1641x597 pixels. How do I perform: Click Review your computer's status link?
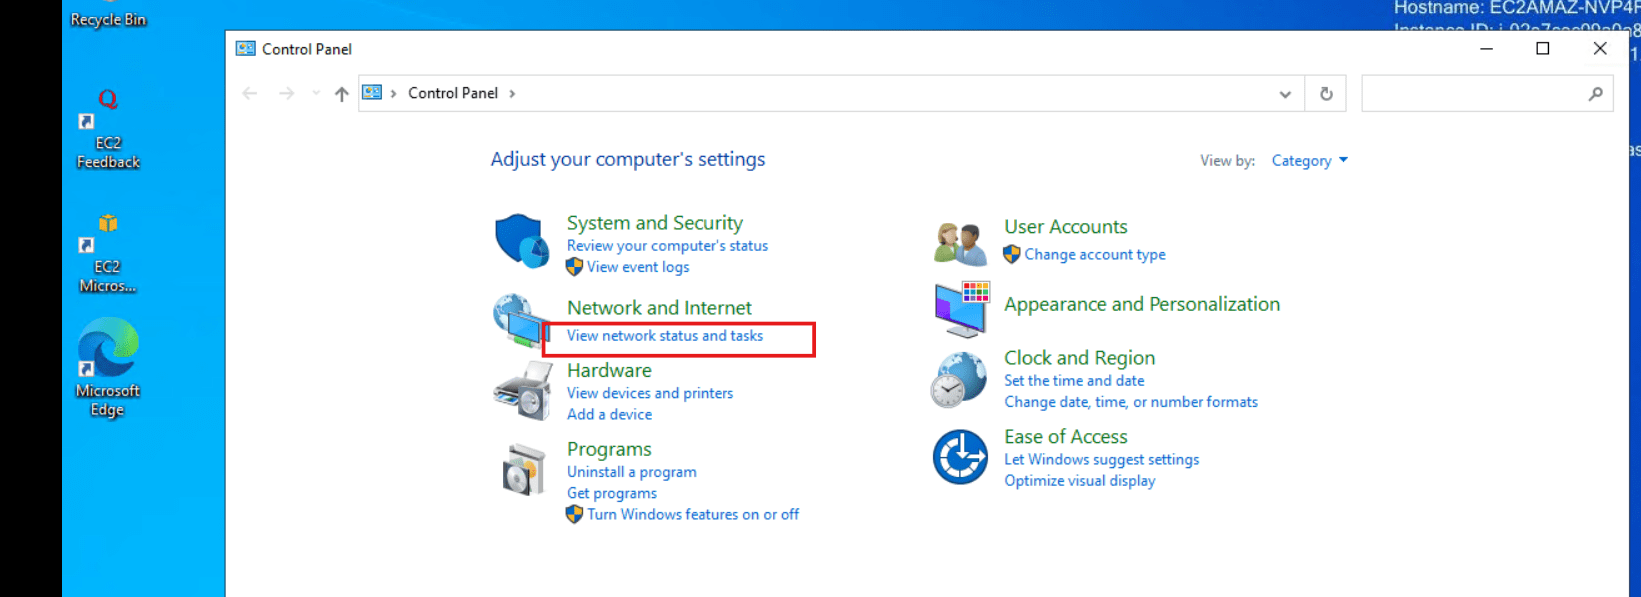coord(667,246)
